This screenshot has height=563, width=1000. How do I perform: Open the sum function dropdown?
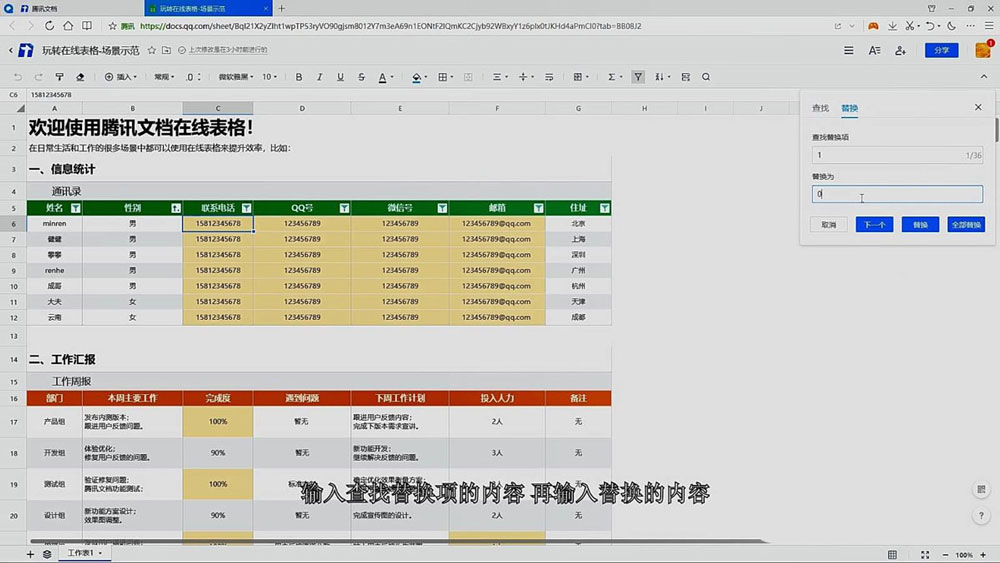(615, 77)
